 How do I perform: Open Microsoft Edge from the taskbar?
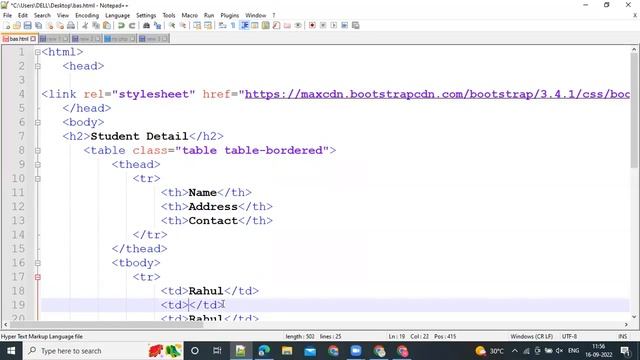264,351
